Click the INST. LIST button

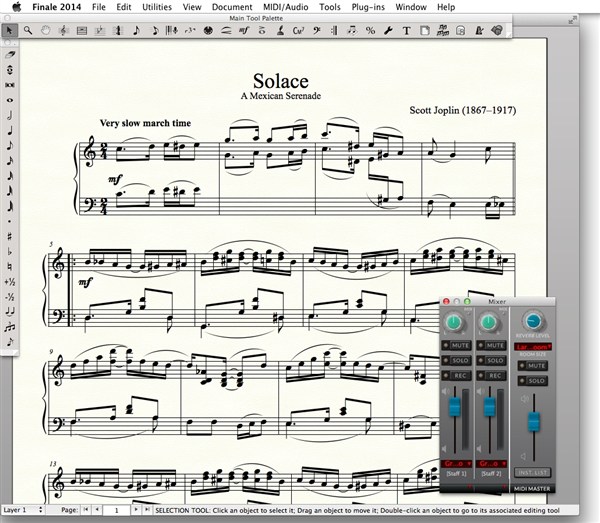[533, 472]
